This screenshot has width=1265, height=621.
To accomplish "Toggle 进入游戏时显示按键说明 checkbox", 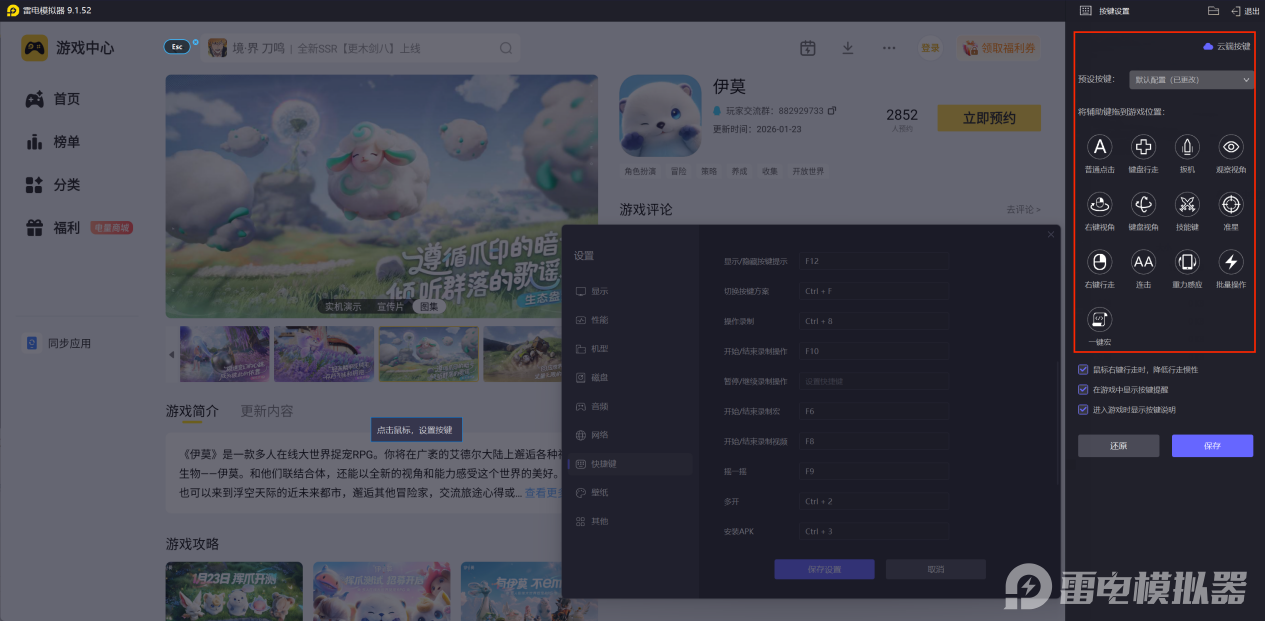I will (x=1083, y=409).
